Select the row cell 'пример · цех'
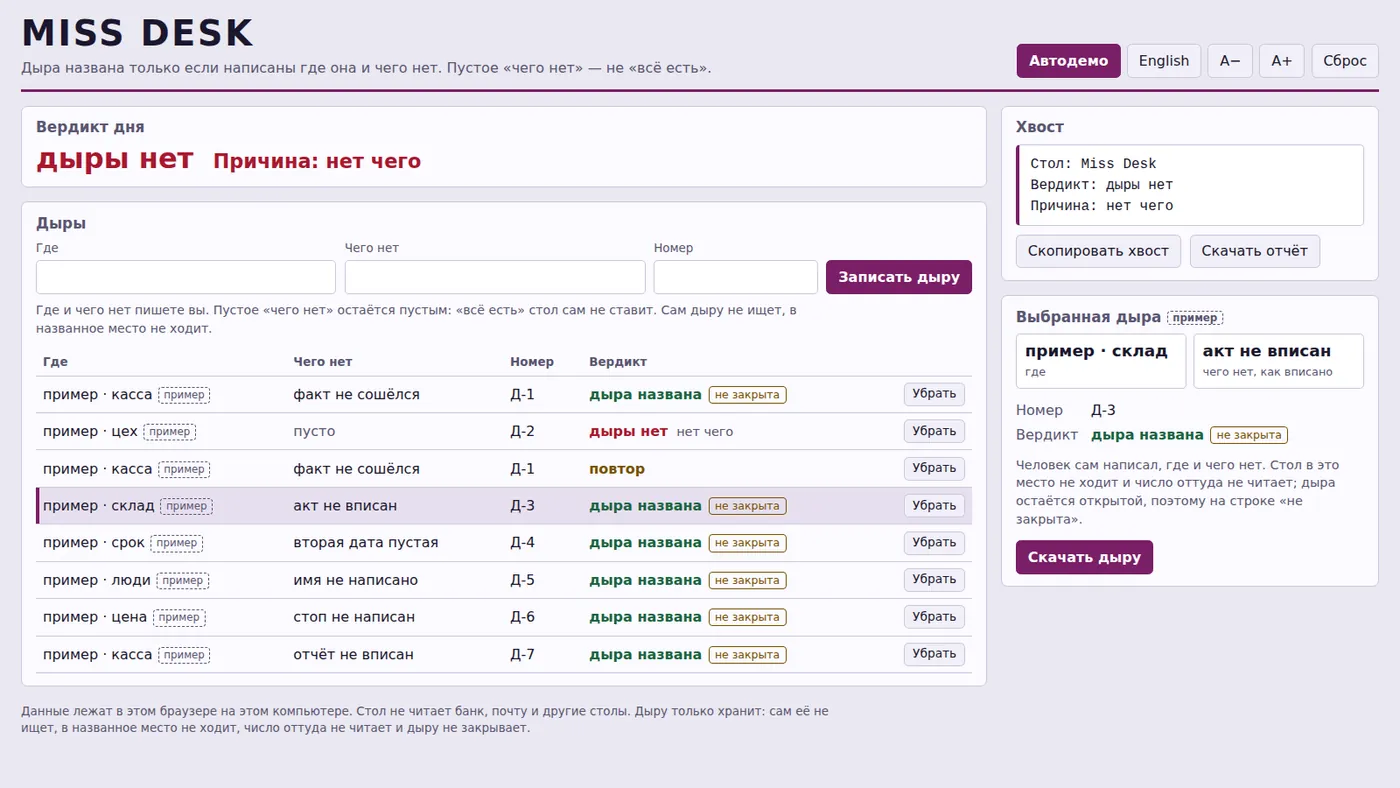Viewport: 1400px width, 788px height. coord(90,432)
